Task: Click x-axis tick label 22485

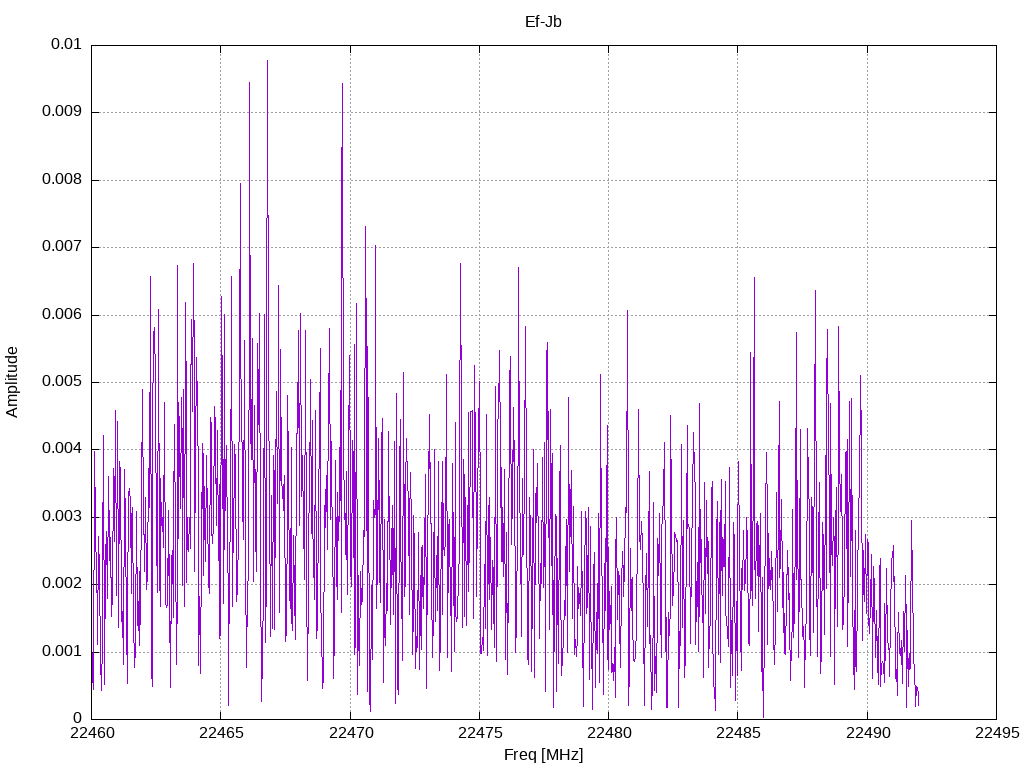Action: (x=738, y=733)
